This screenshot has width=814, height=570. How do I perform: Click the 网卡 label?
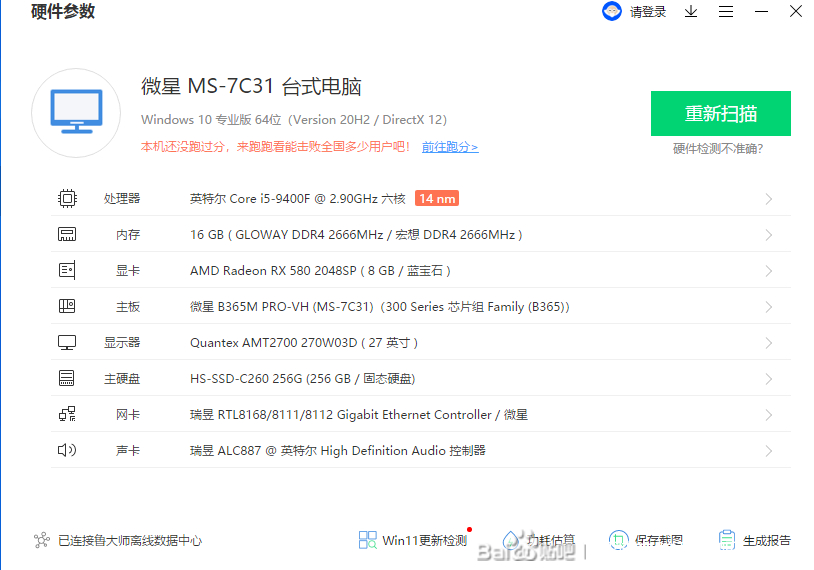click(128, 414)
